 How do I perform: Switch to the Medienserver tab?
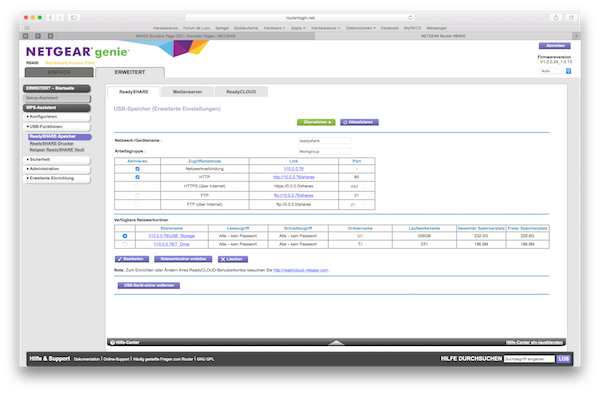(x=188, y=92)
